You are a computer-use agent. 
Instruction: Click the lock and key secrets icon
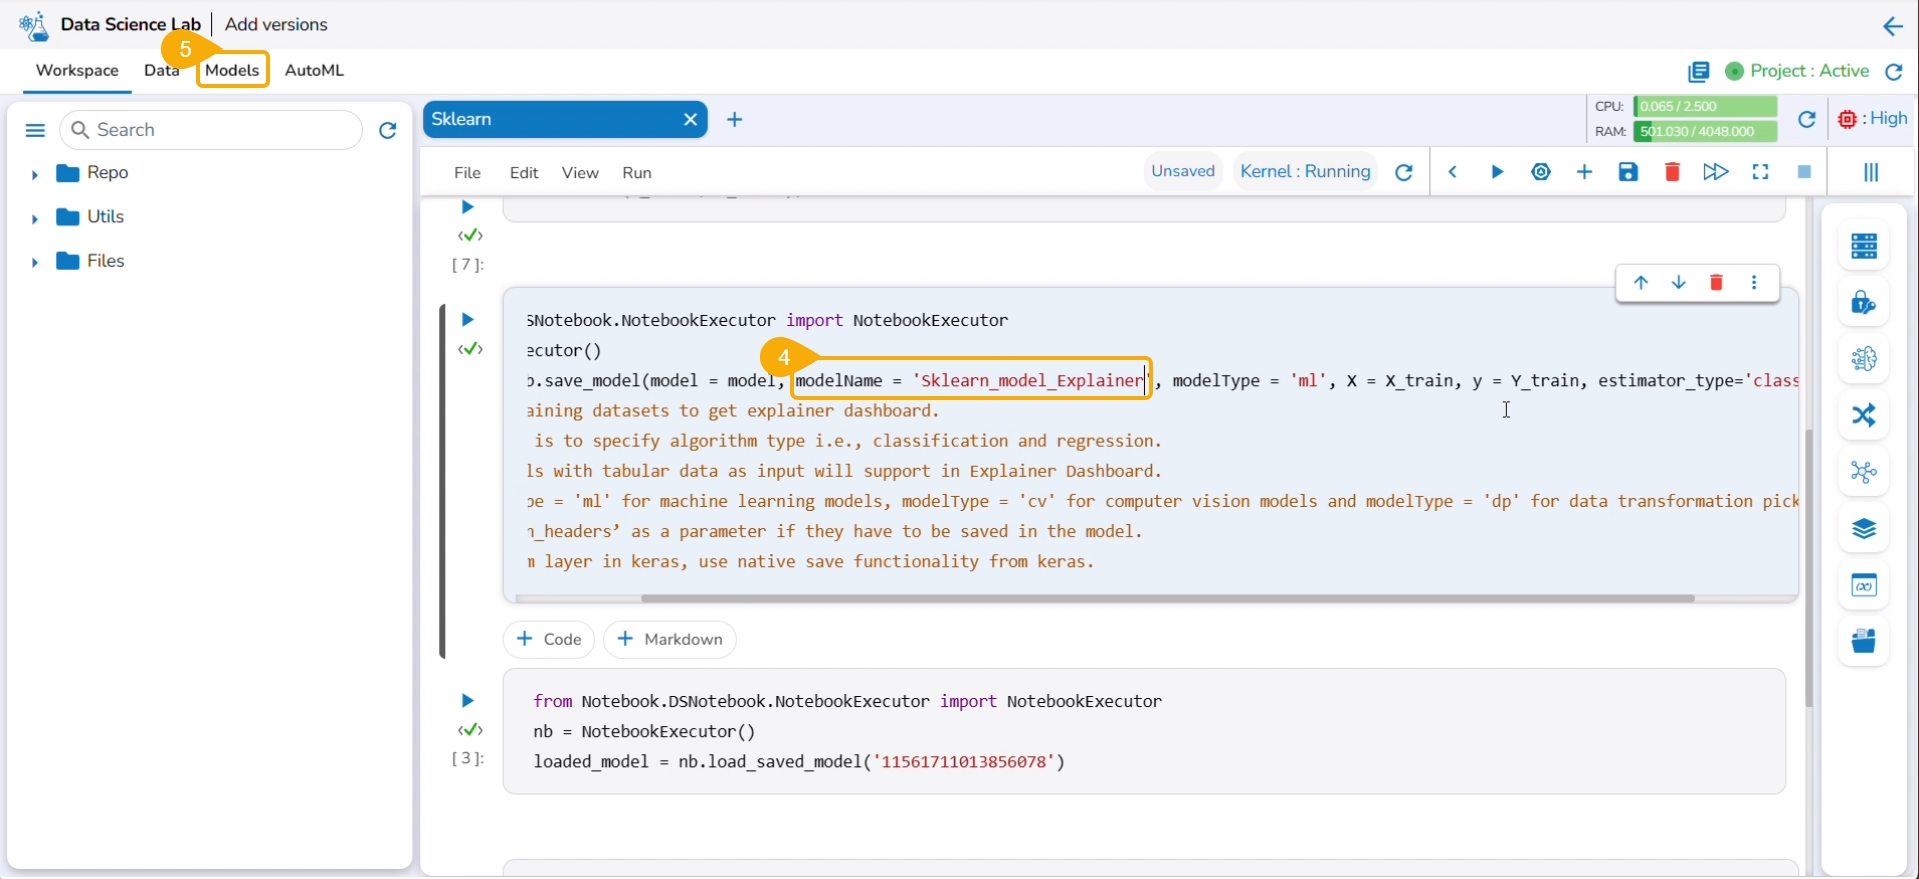pos(1863,303)
